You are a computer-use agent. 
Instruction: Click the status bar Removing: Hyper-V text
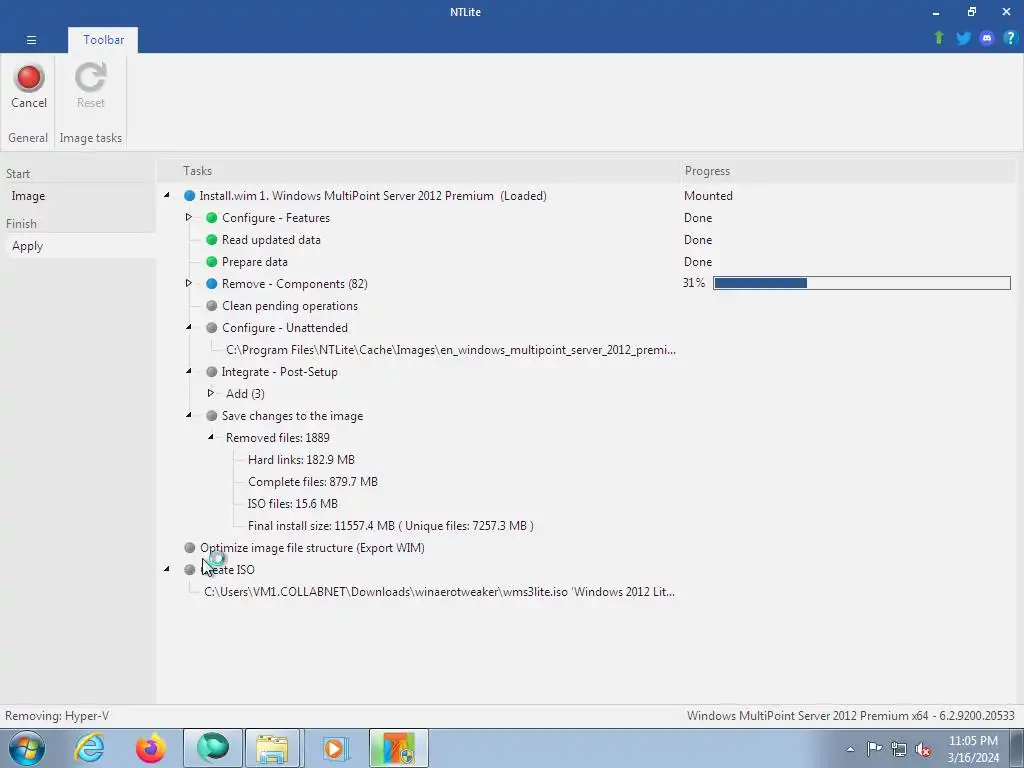pos(57,716)
